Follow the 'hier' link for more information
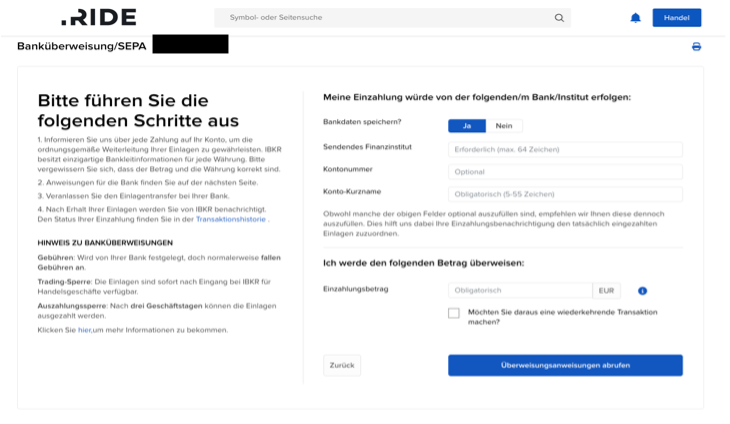This screenshot has width=730, height=424. [84, 330]
